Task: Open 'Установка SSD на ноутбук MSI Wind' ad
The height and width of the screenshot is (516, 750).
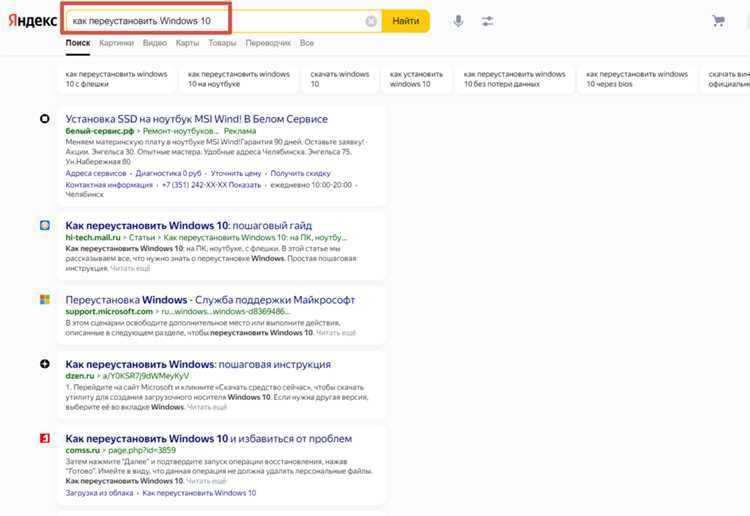Action: tap(197, 119)
